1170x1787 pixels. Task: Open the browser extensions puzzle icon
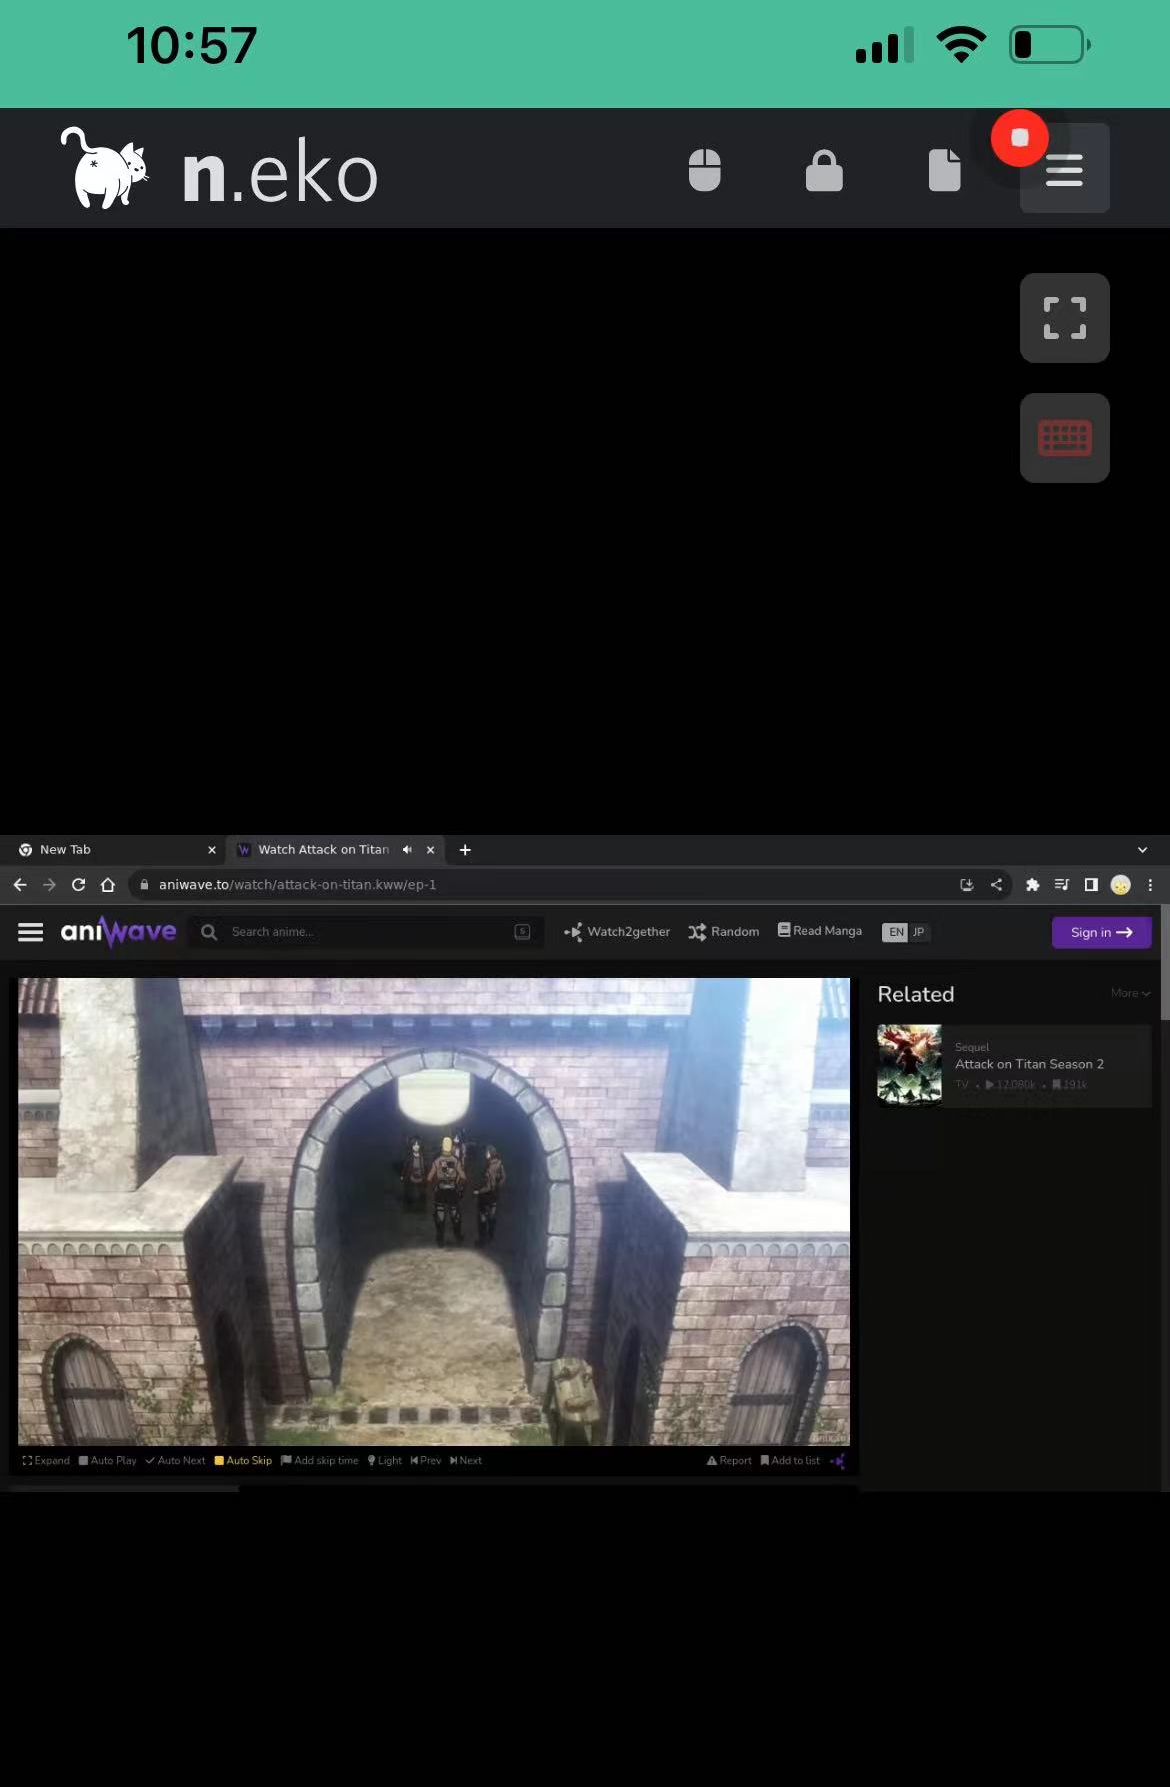(x=1032, y=885)
